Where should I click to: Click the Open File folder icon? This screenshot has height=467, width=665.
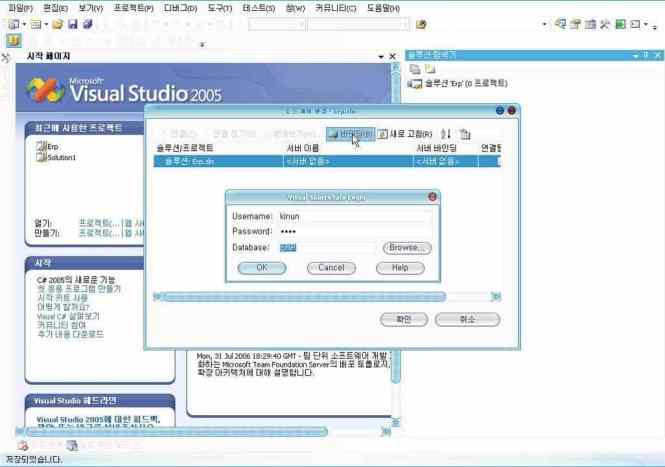57,24
